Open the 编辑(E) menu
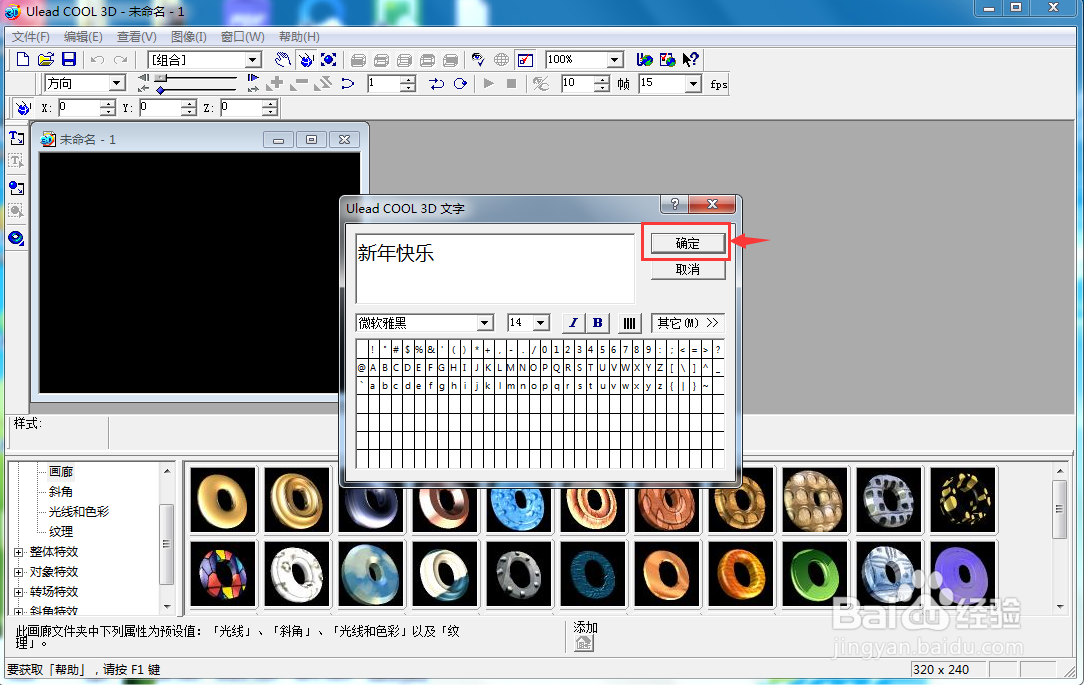Viewport: 1084px width, 685px height. click(83, 37)
